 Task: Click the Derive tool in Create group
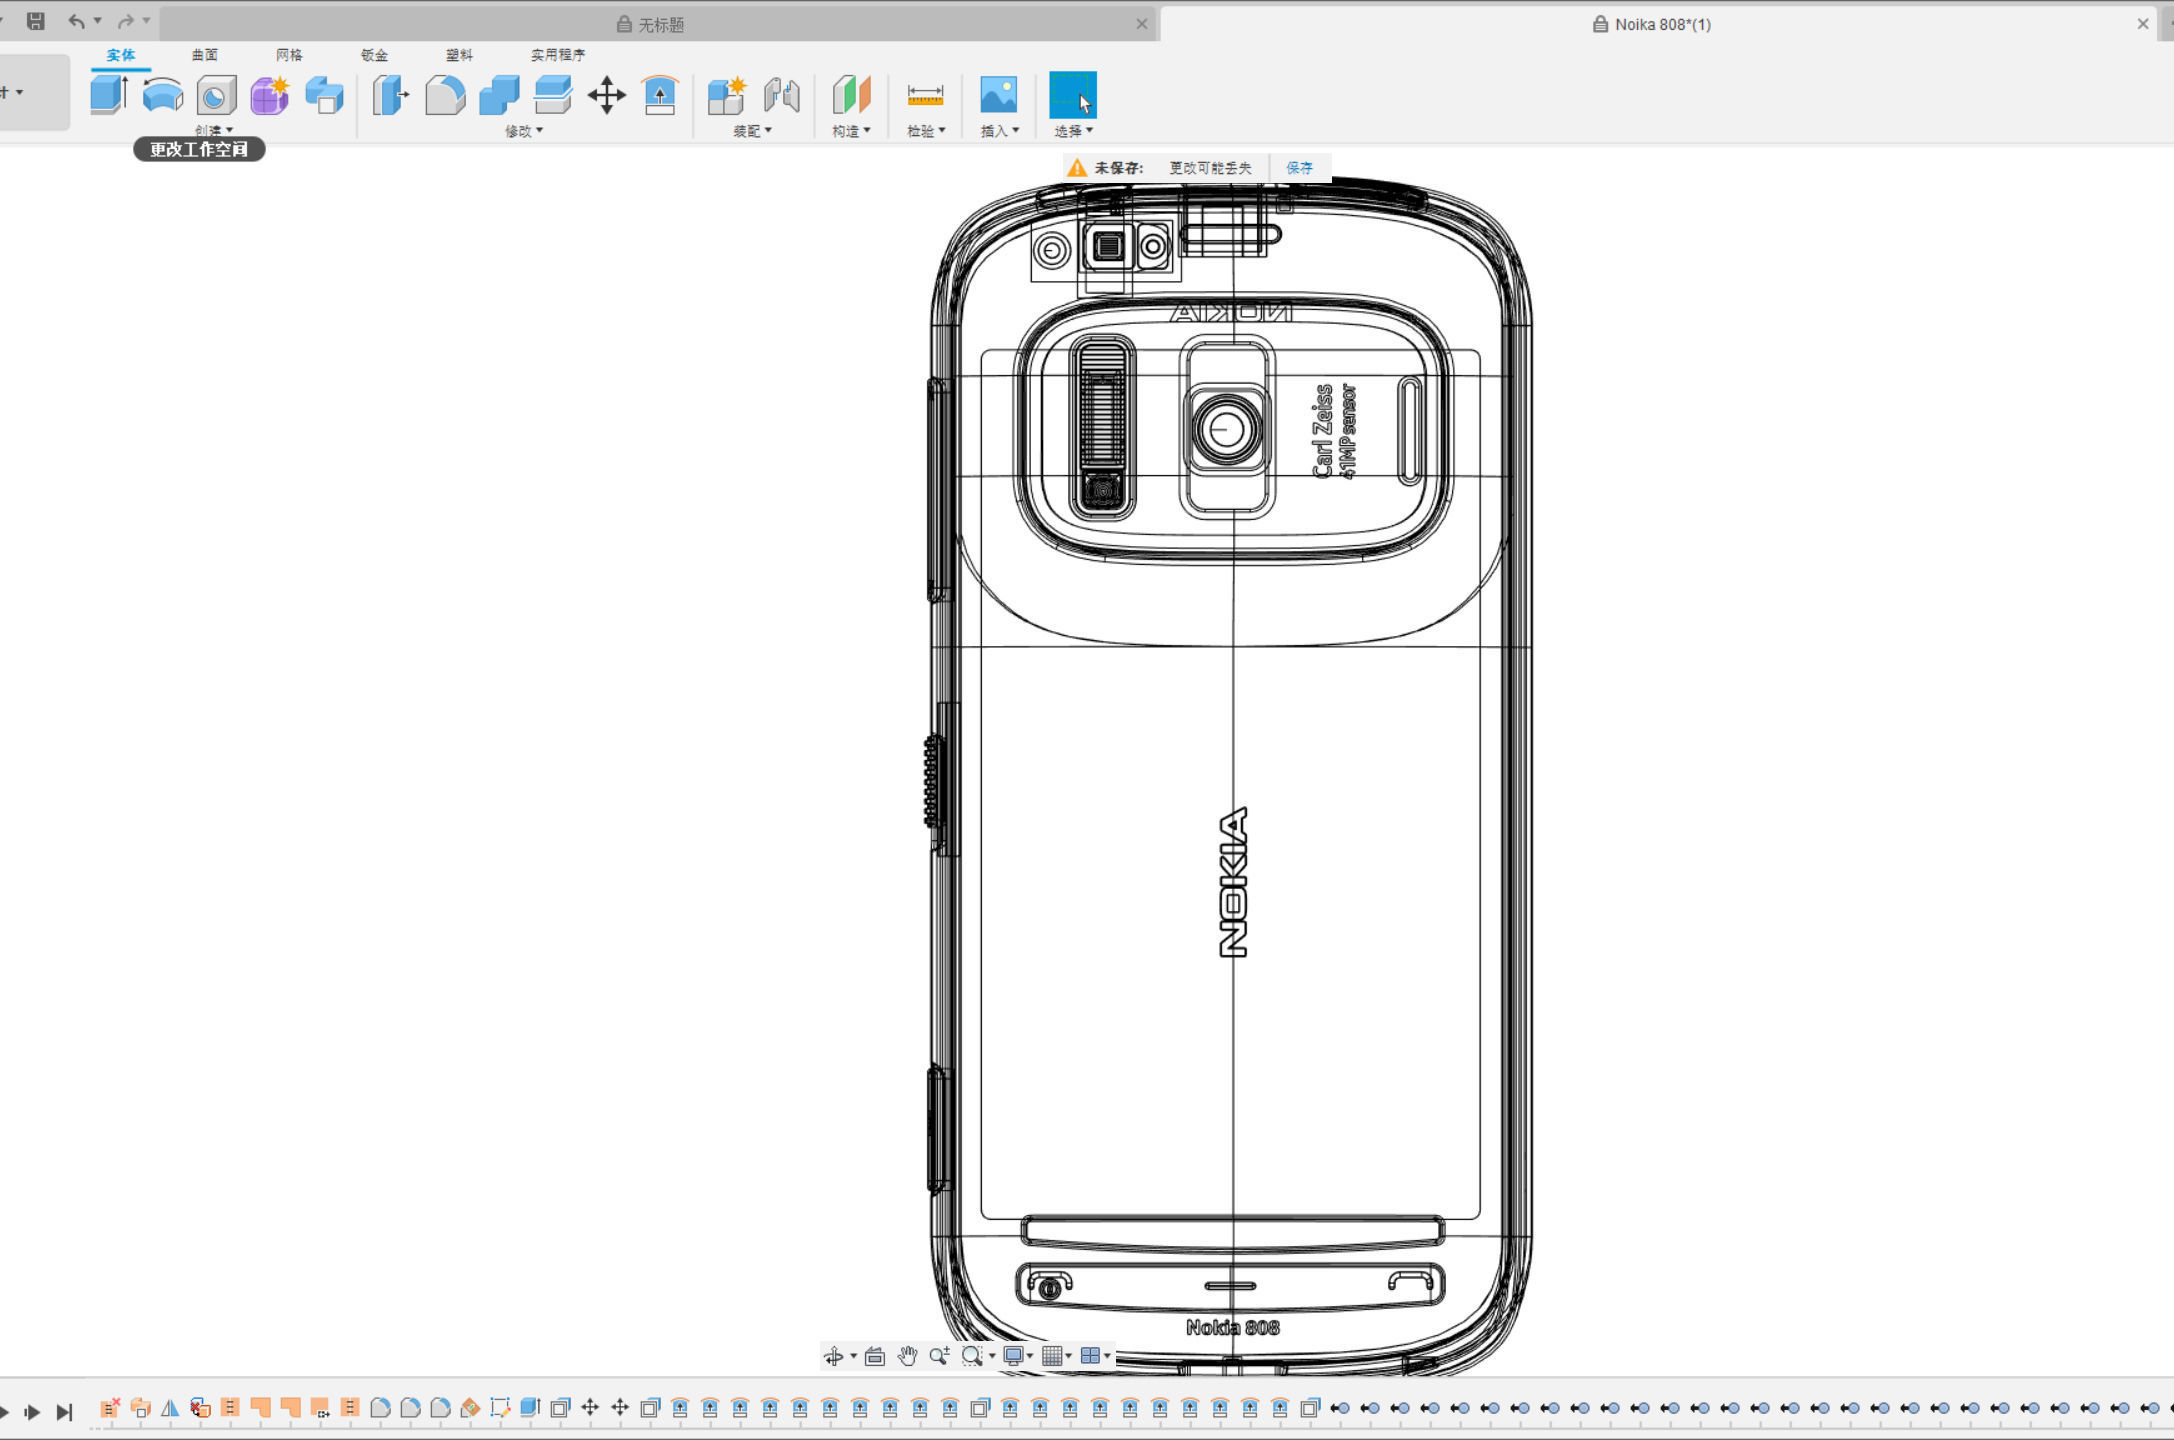(324, 95)
